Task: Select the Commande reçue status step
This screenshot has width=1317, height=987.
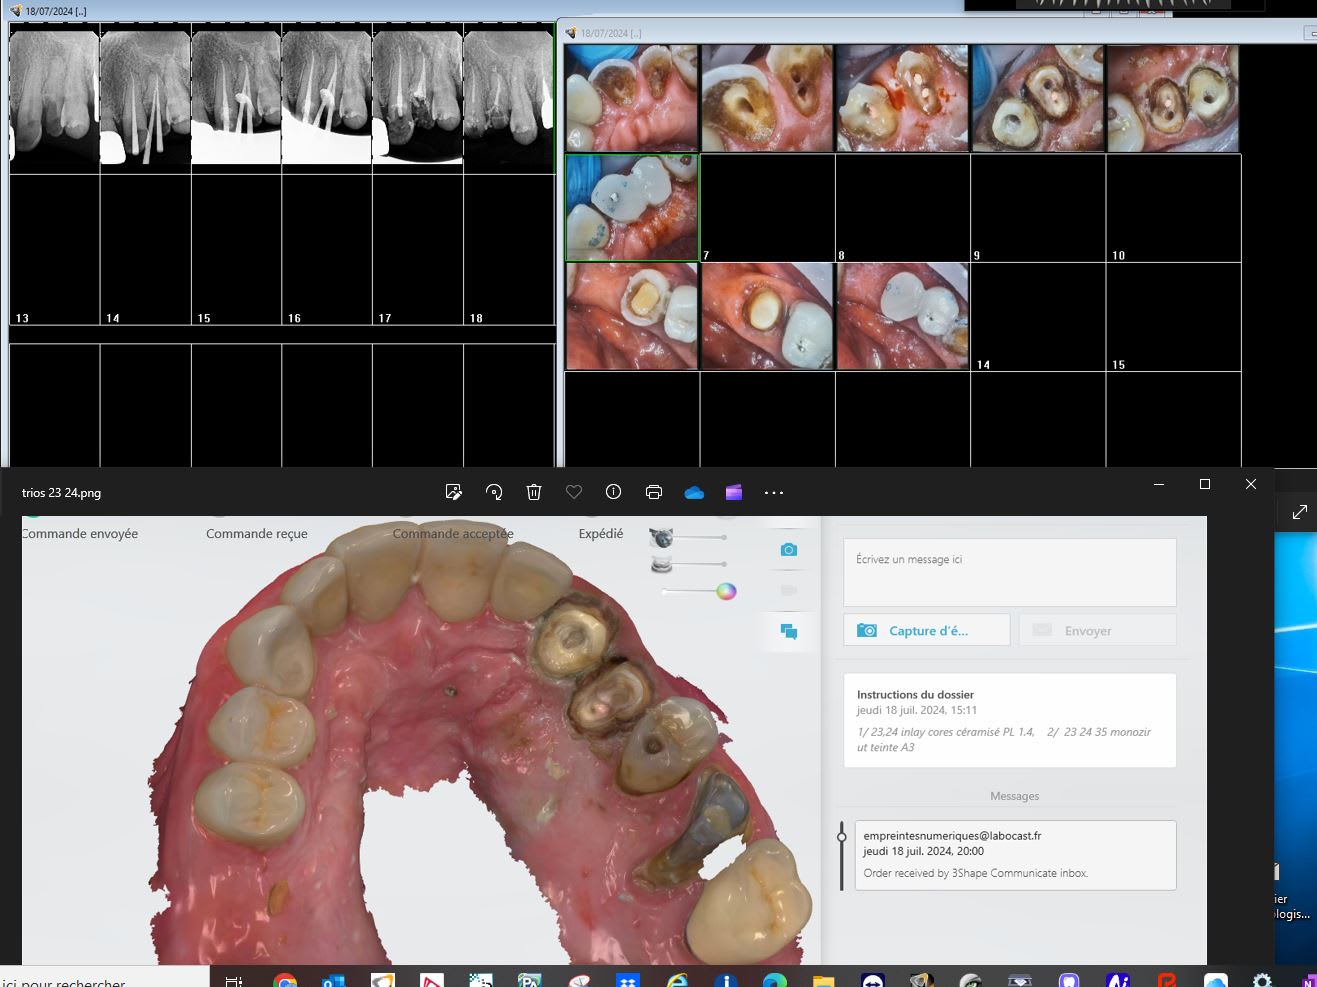Action: coord(257,534)
